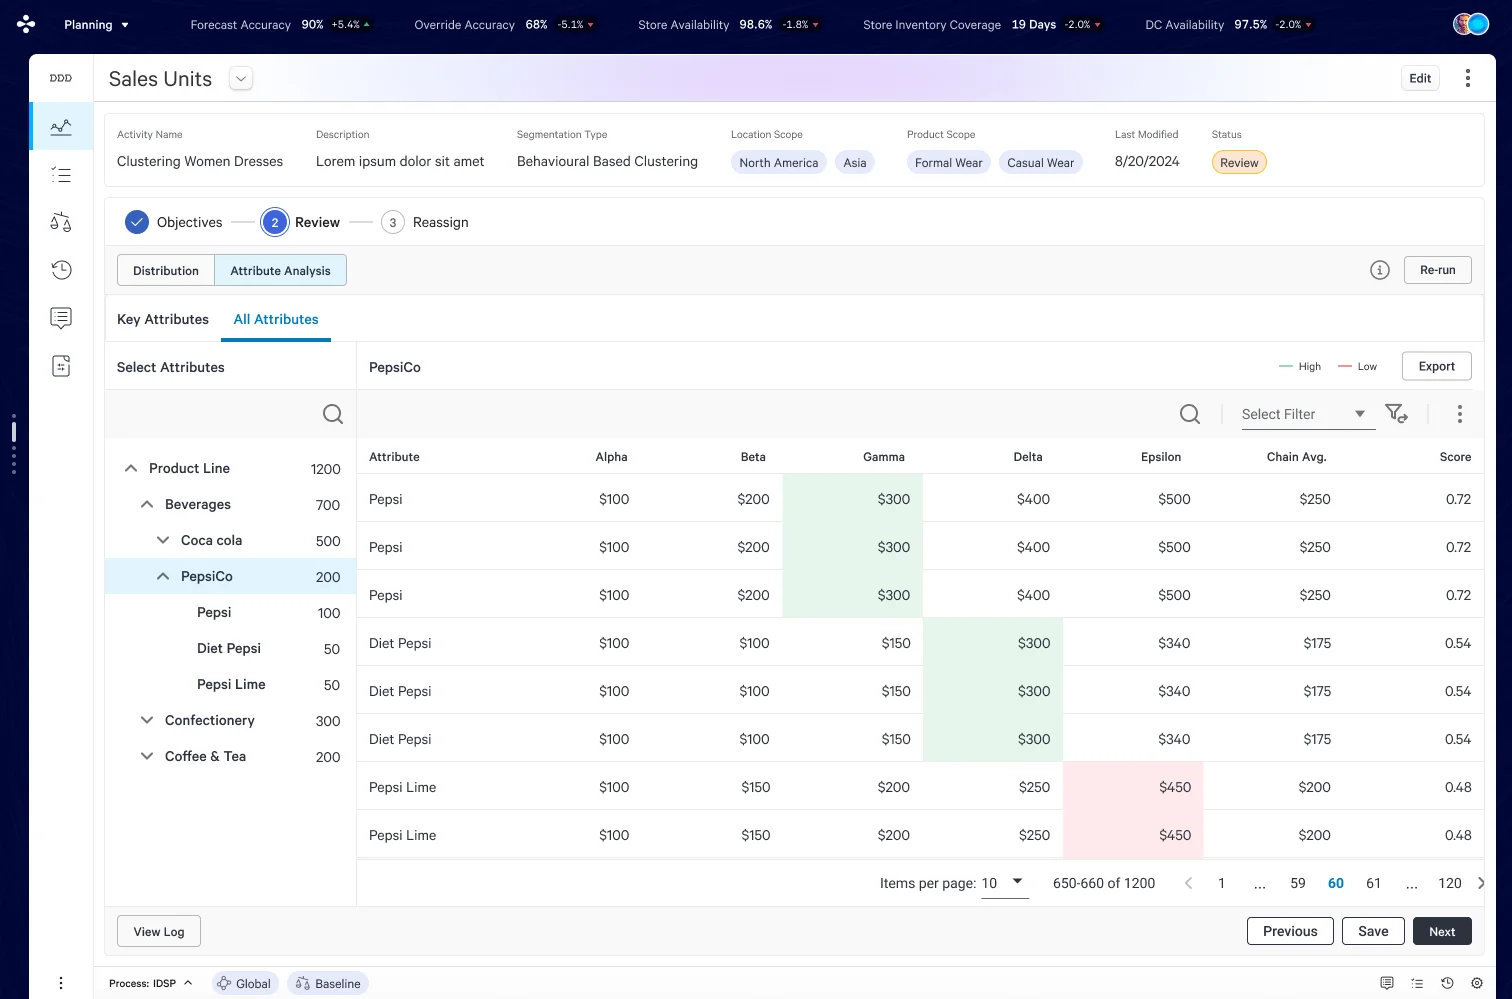Screen dimensions: 1512x999
Task: Select step 2 Review
Action: click(x=301, y=222)
